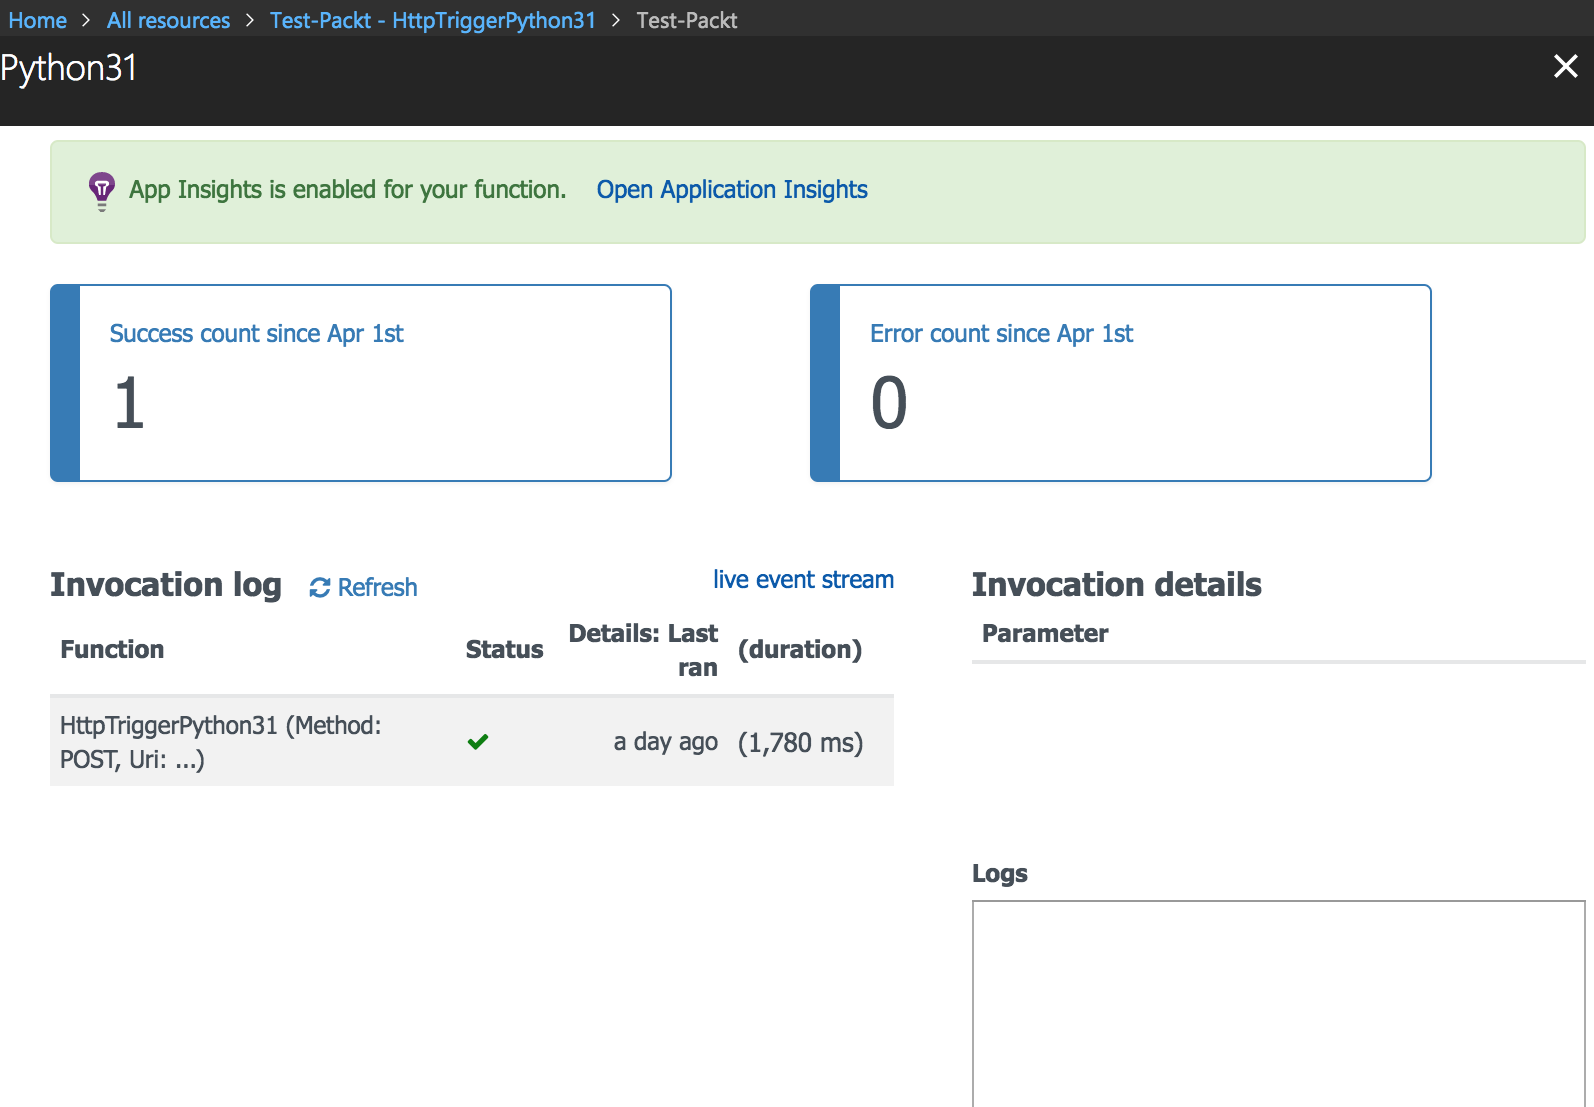Click the (duration) column header
Viewport: 1594px width, 1107px height.
(x=800, y=650)
